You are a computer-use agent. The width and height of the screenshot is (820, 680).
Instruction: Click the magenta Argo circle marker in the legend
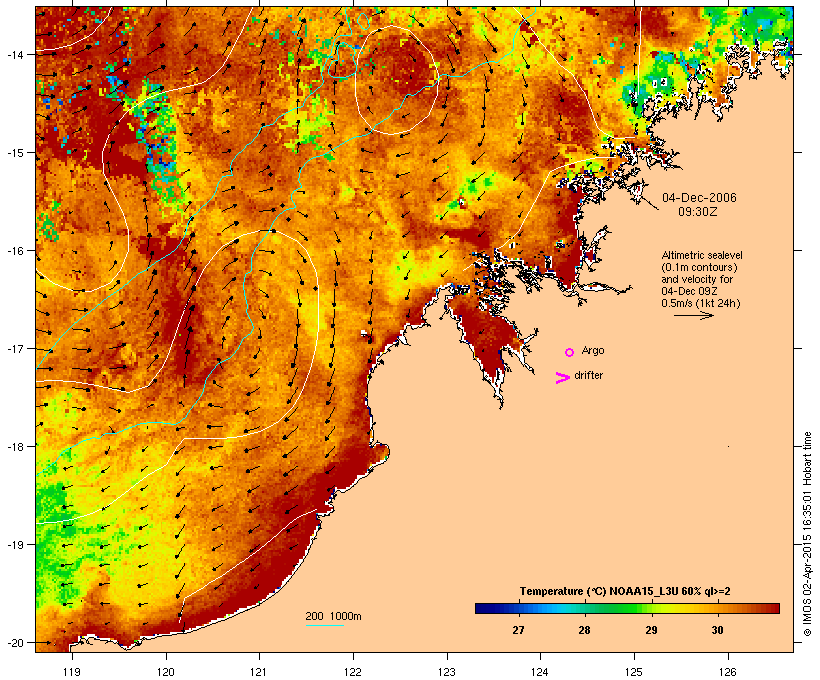click(x=570, y=353)
